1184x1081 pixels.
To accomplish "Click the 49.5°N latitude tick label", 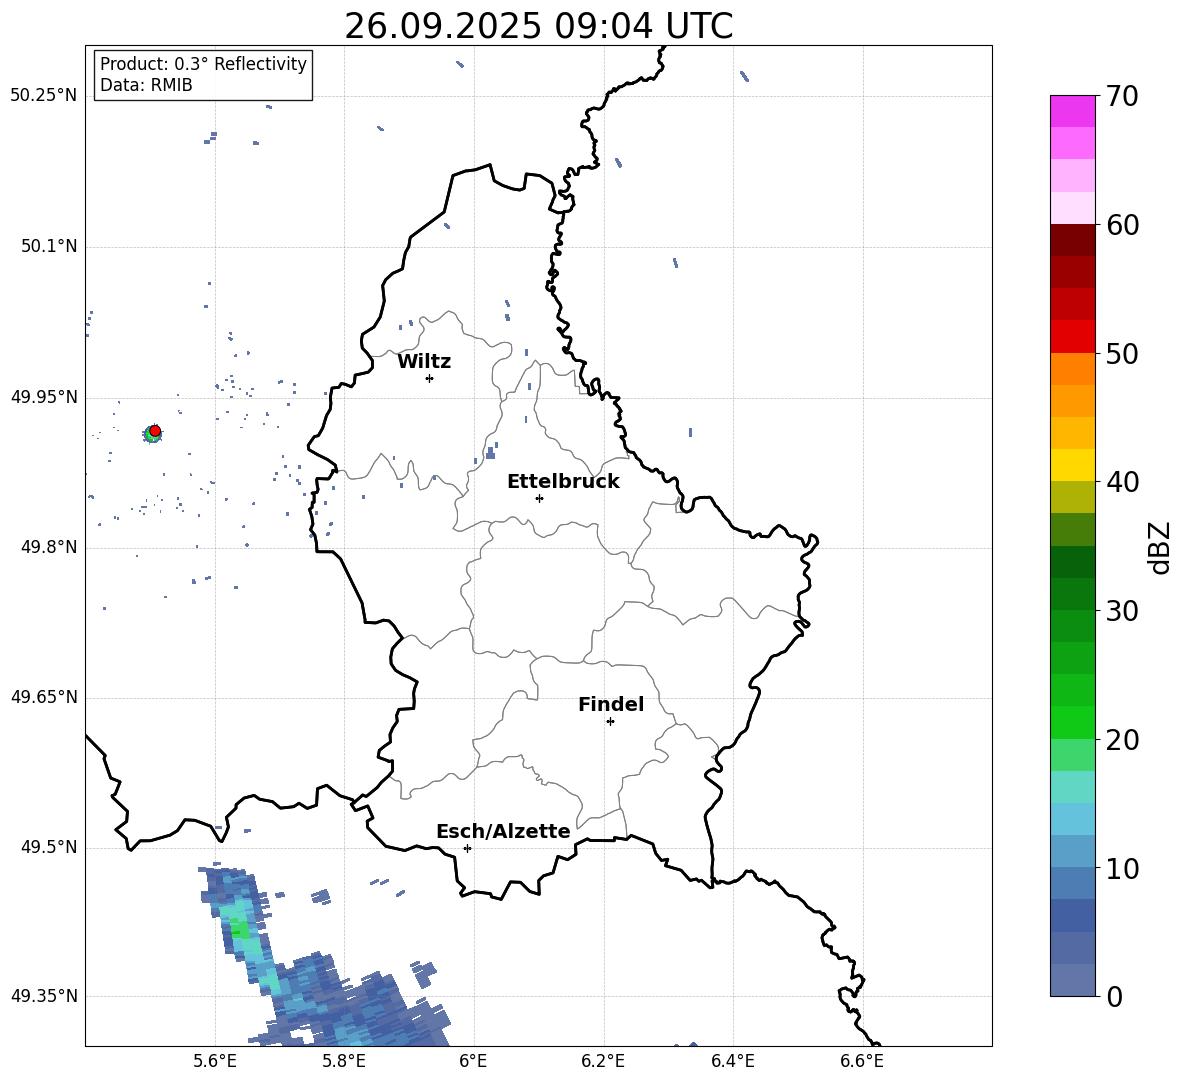I will click(x=48, y=847).
